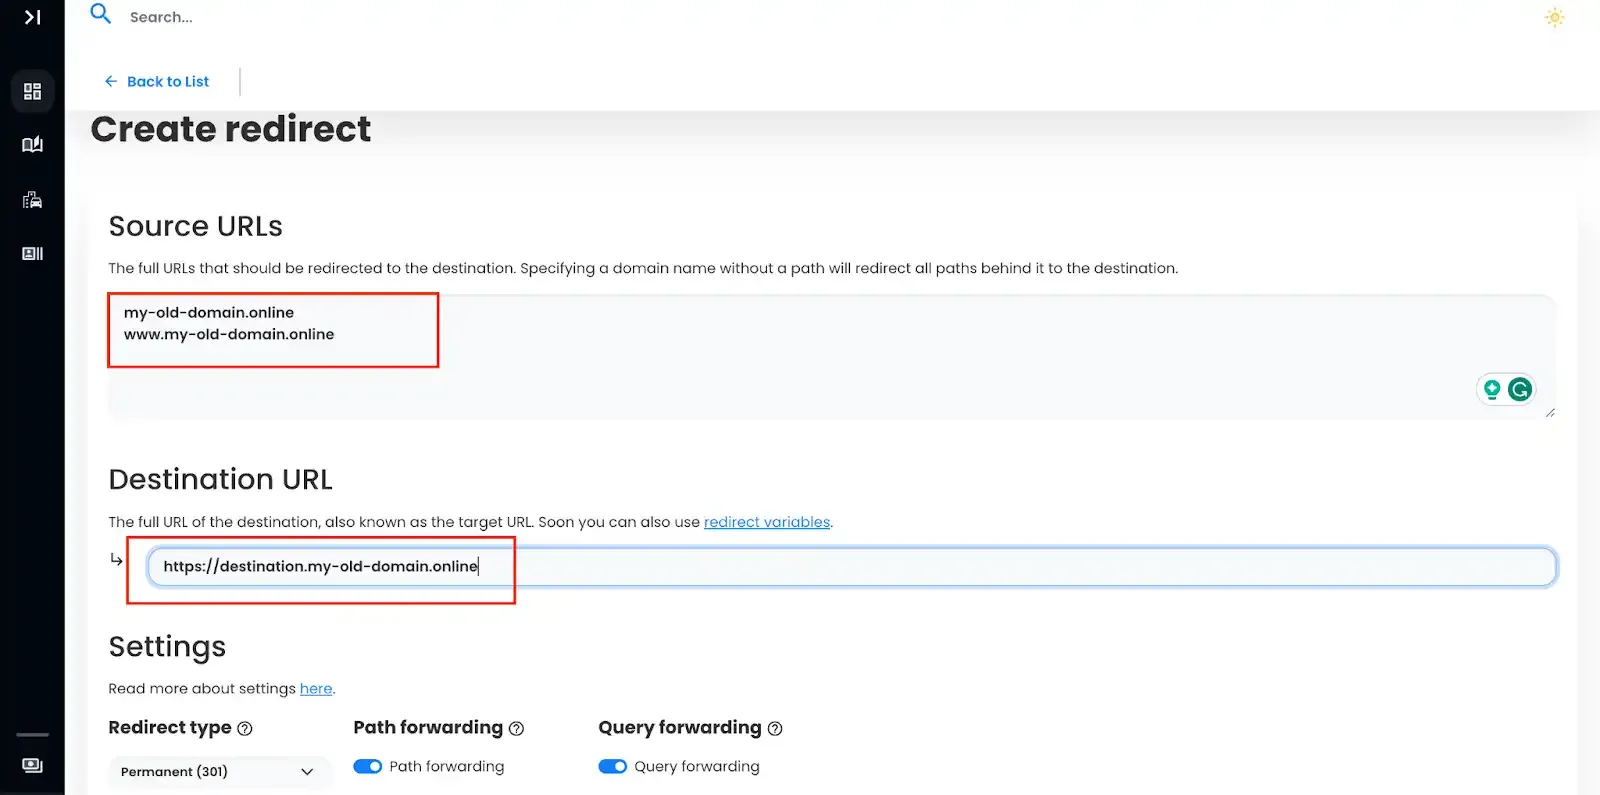This screenshot has width=1600, height=795.
Task: Navigate using Back to List
Action: pos(157,81)
